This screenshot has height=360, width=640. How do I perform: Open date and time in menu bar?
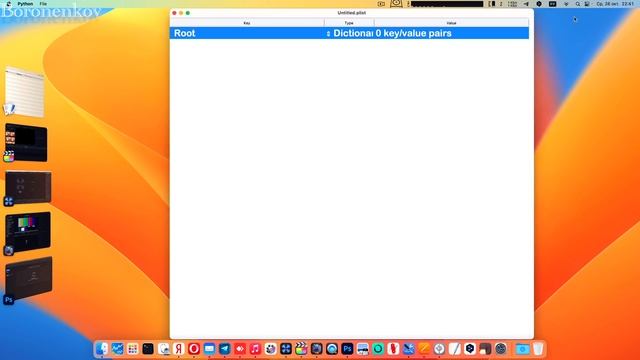pyautogui.click(x=616, y=4)
